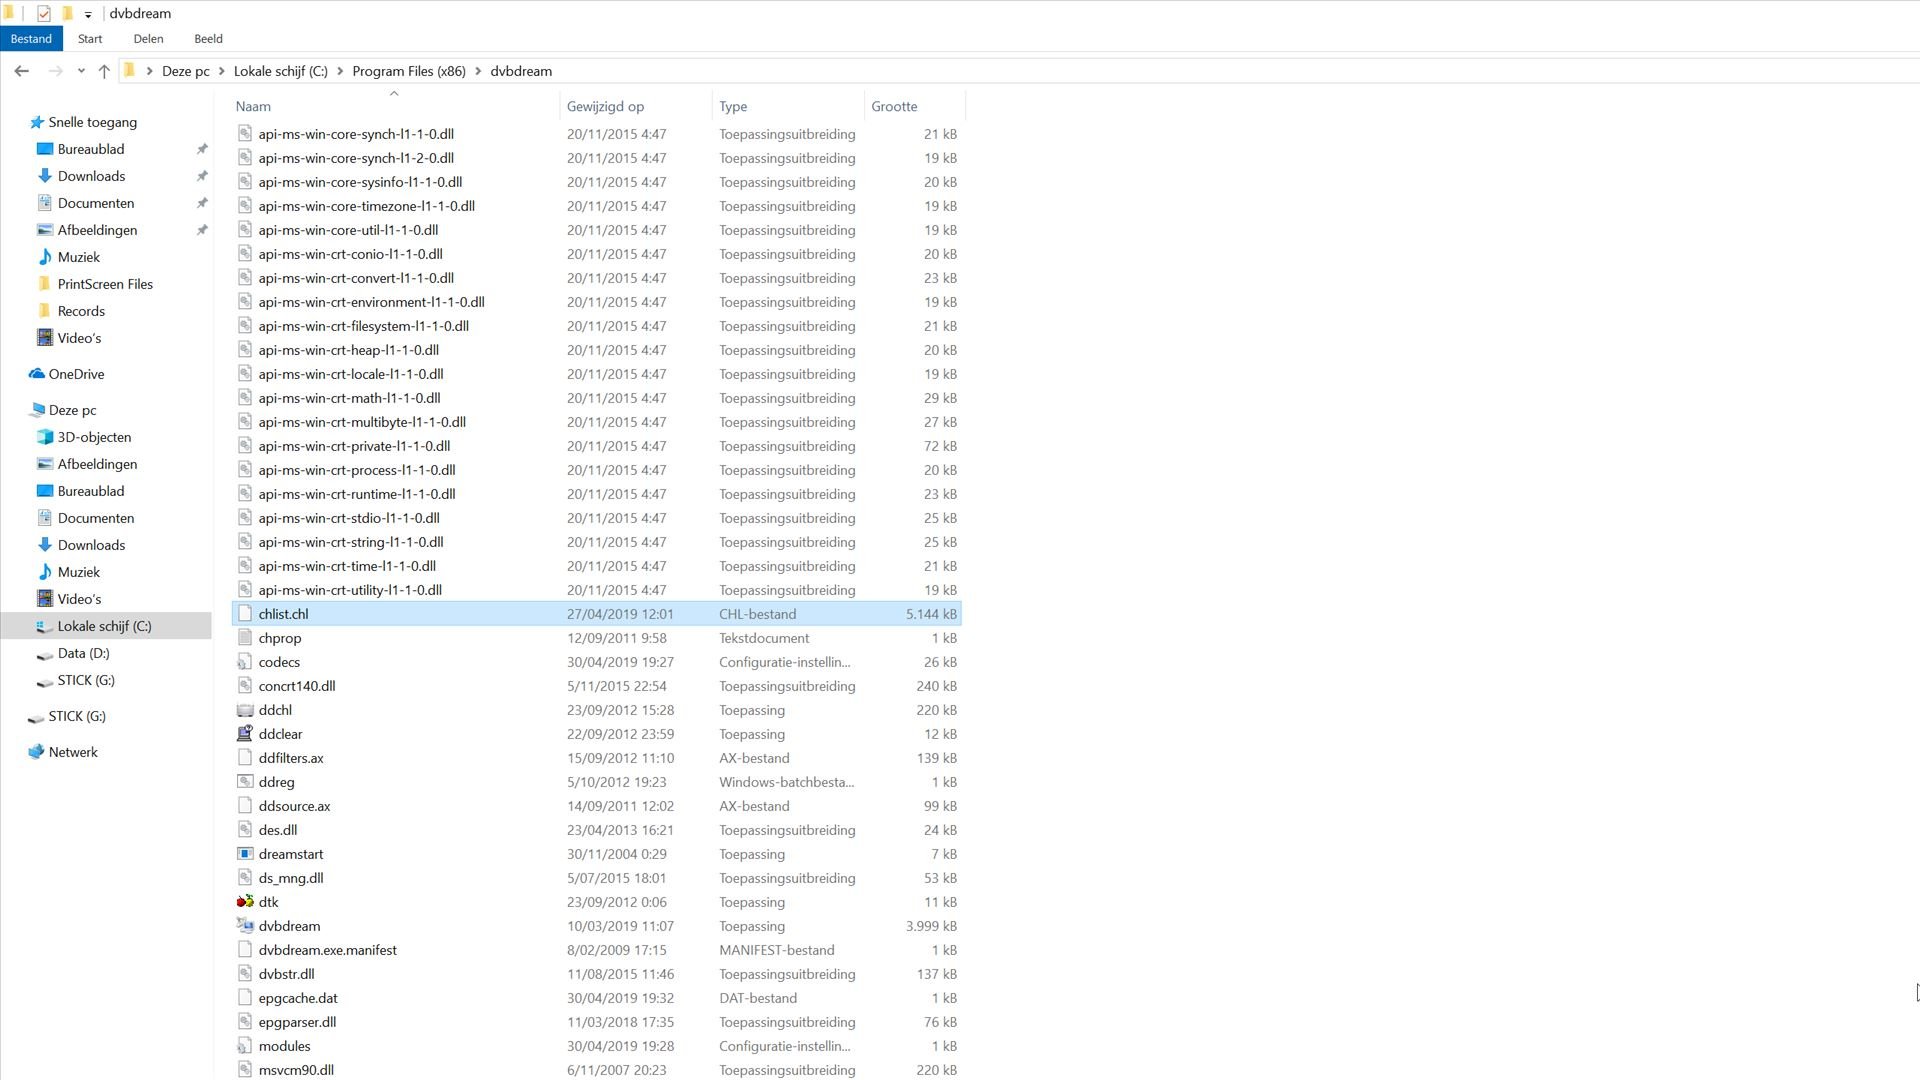Click the 3D-objecten icon in sidebar
This screenshot has width=1920, height=1080.
click(44, 437)
